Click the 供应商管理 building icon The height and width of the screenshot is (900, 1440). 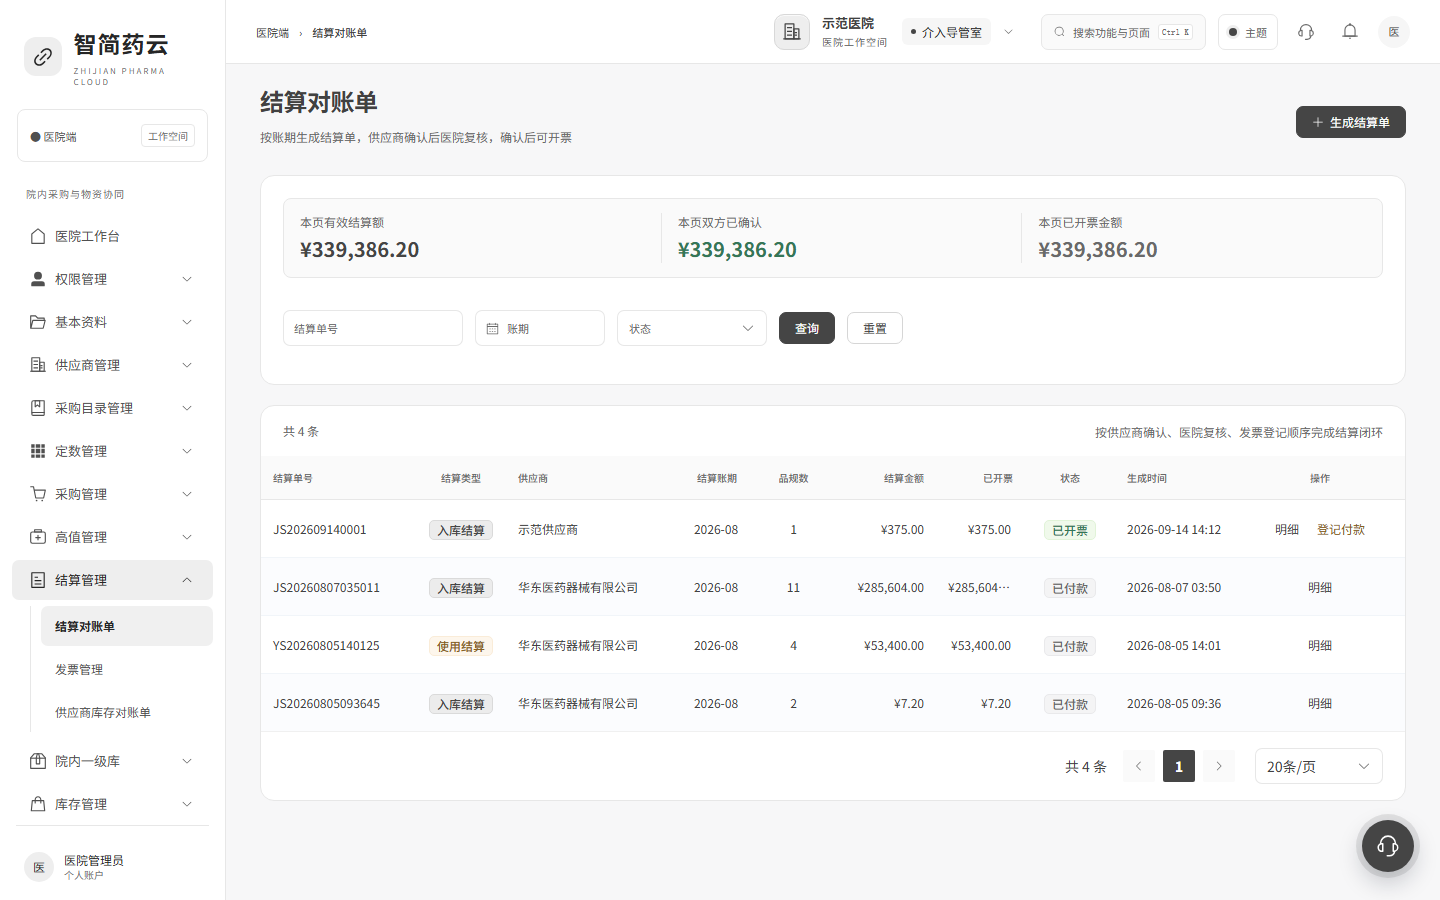point(38,365)
